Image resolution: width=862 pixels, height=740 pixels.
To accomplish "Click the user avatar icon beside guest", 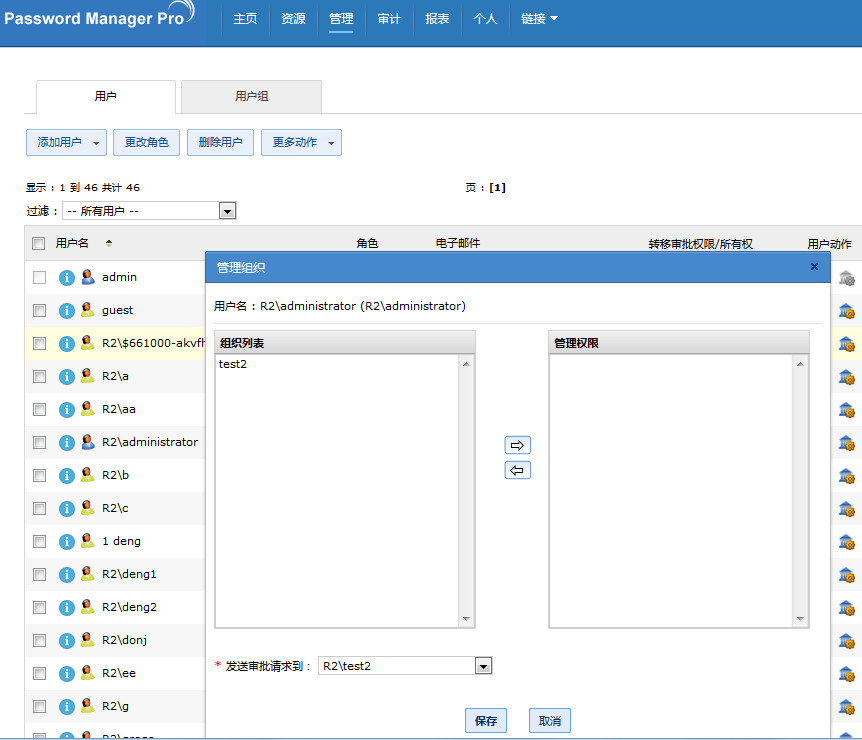I will click(88, 310).
